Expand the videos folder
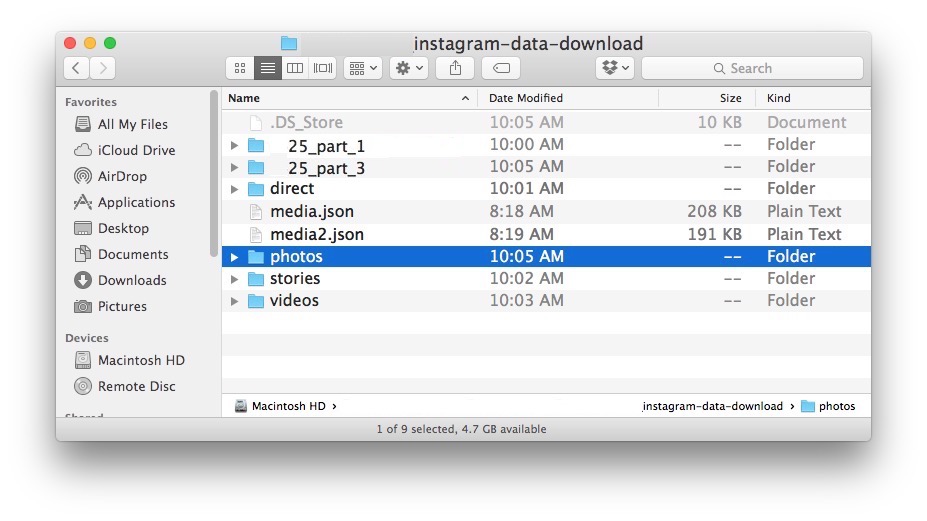 234,301
